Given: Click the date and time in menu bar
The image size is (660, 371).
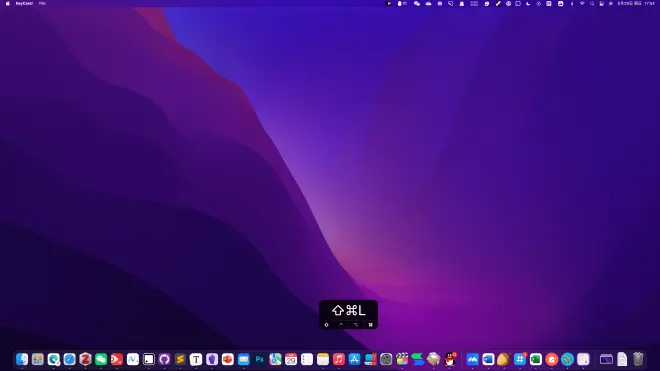Looking at the screenshot, I should 636,3.
